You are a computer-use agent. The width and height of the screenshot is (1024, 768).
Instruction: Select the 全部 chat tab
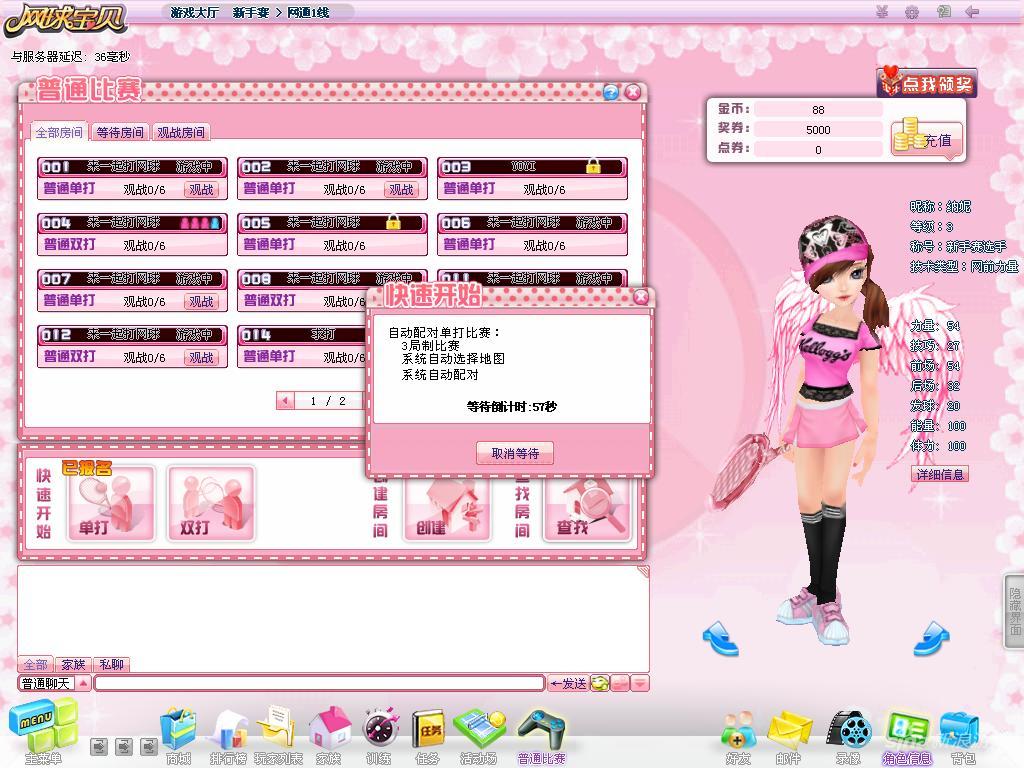(35, 664)
